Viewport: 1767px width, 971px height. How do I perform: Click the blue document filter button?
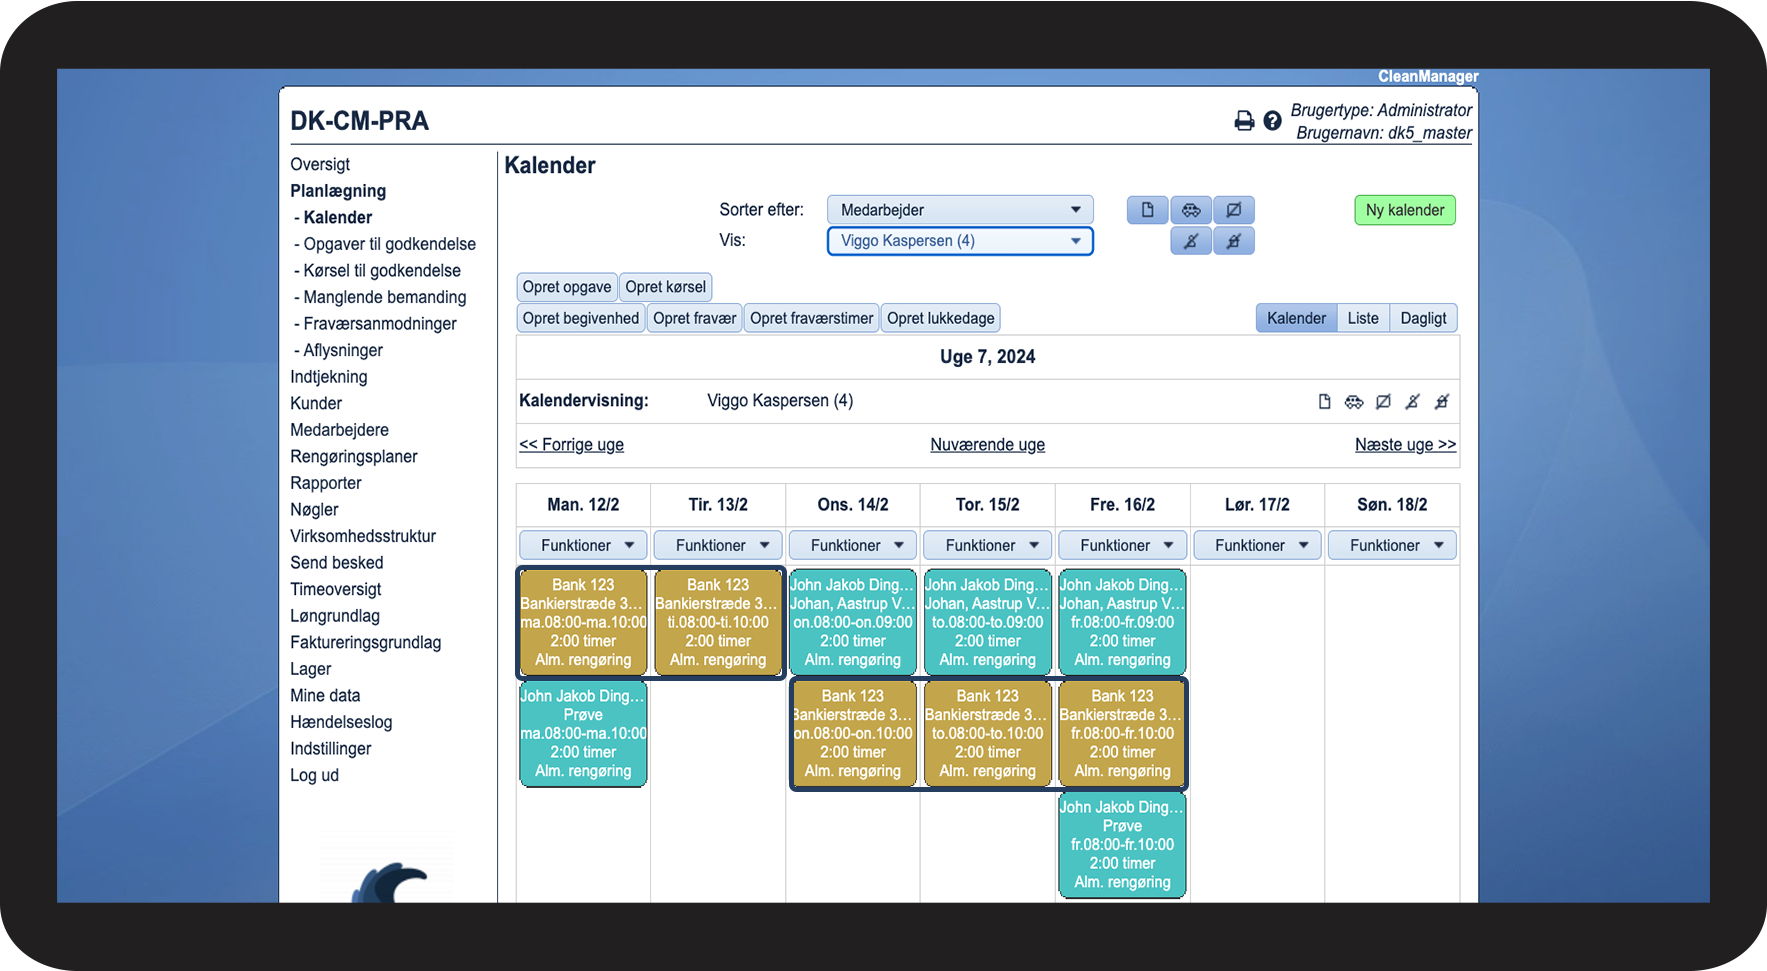click(1148, 210)
